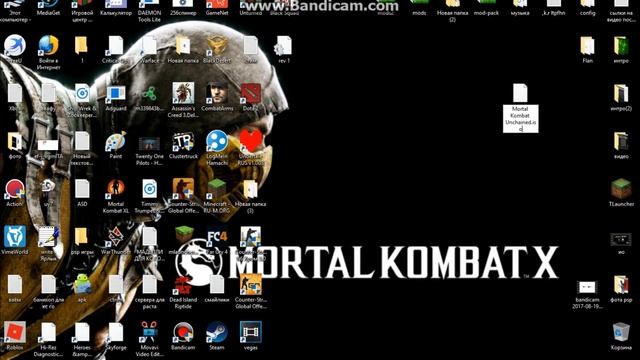Open the War Thunder shortcut
640x360 pixels.
pos(116,237)
